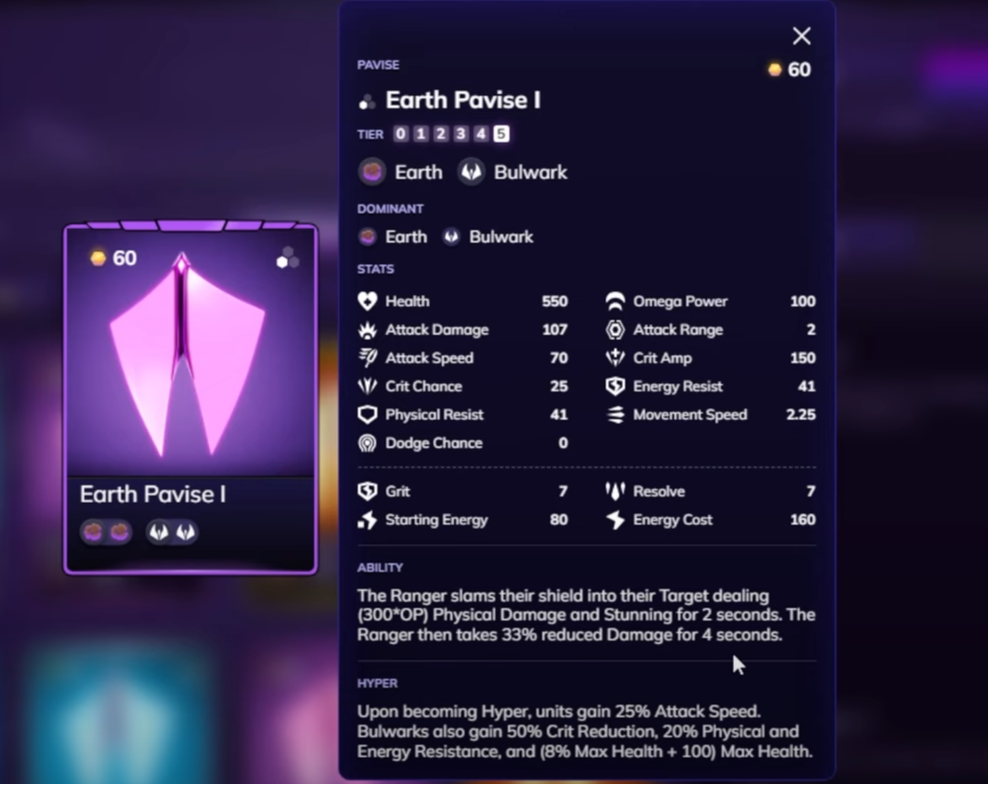The image size is (989, 785).
Task: Close the Earth Pavise details panel
Action: click(x=802, y=36)
